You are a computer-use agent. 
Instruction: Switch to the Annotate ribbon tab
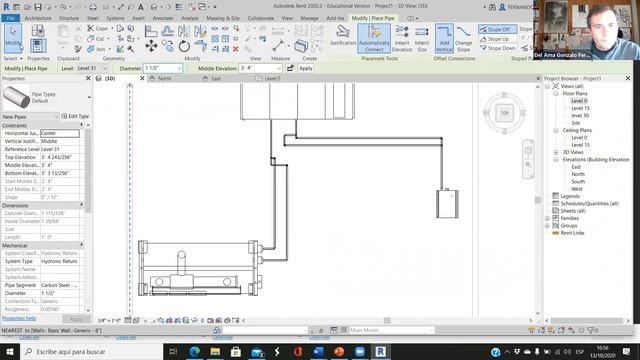tap(162, 18)
